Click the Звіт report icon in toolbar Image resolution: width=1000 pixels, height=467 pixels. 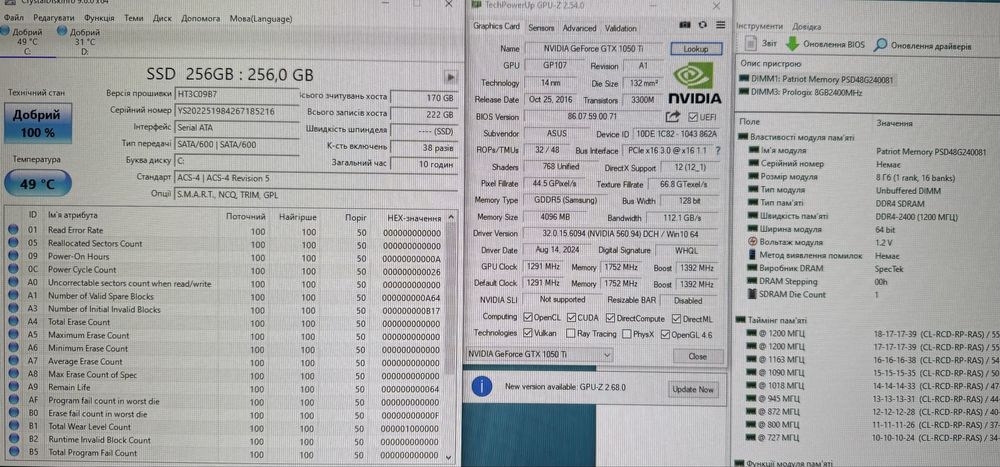751,45
